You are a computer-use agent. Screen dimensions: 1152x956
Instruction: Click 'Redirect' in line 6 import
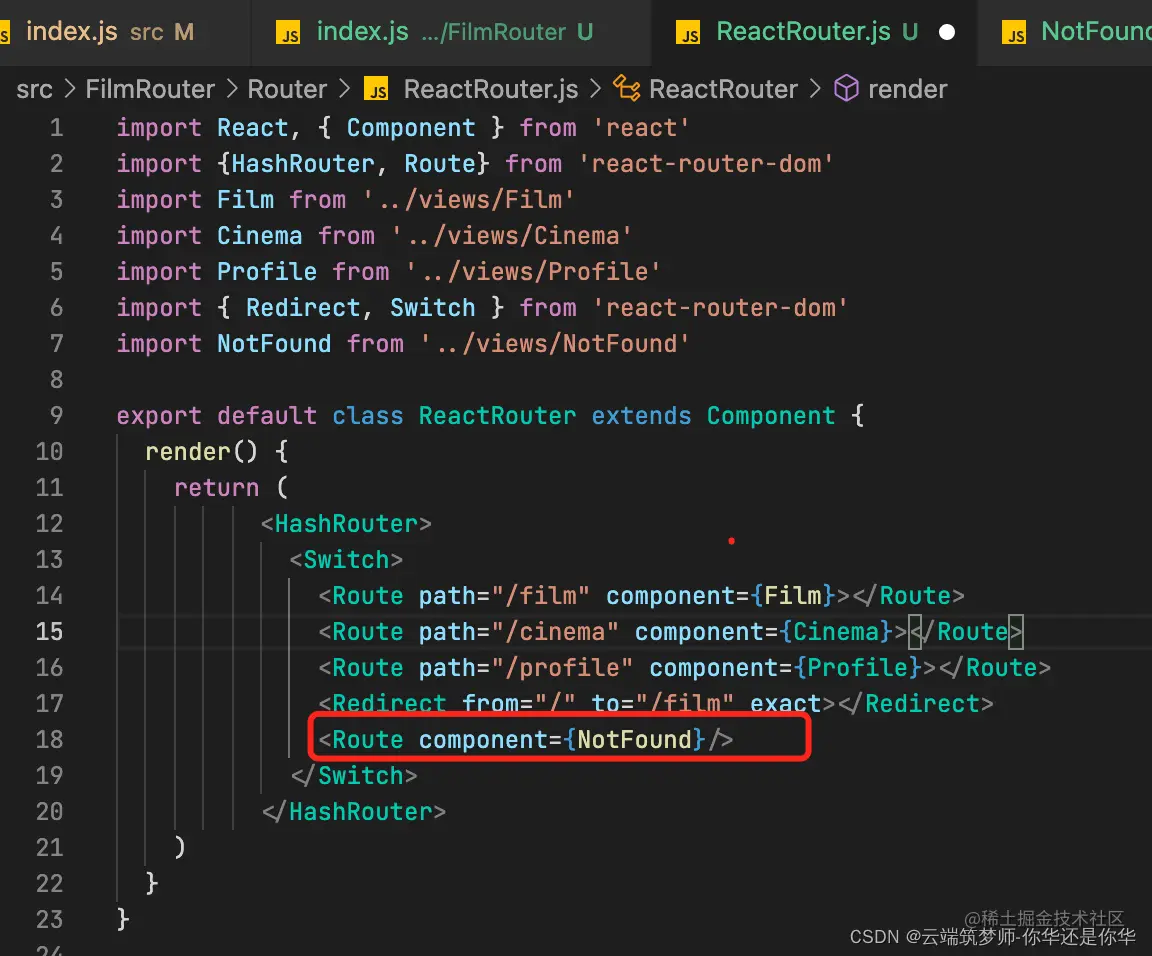pos(303,308)
